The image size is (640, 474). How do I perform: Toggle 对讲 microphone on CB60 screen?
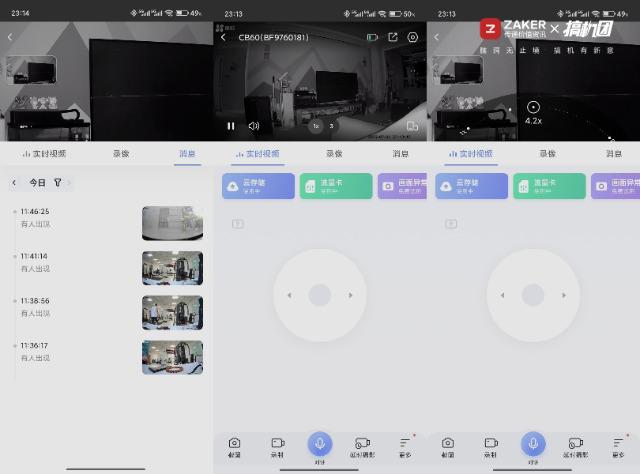(320, 444)
